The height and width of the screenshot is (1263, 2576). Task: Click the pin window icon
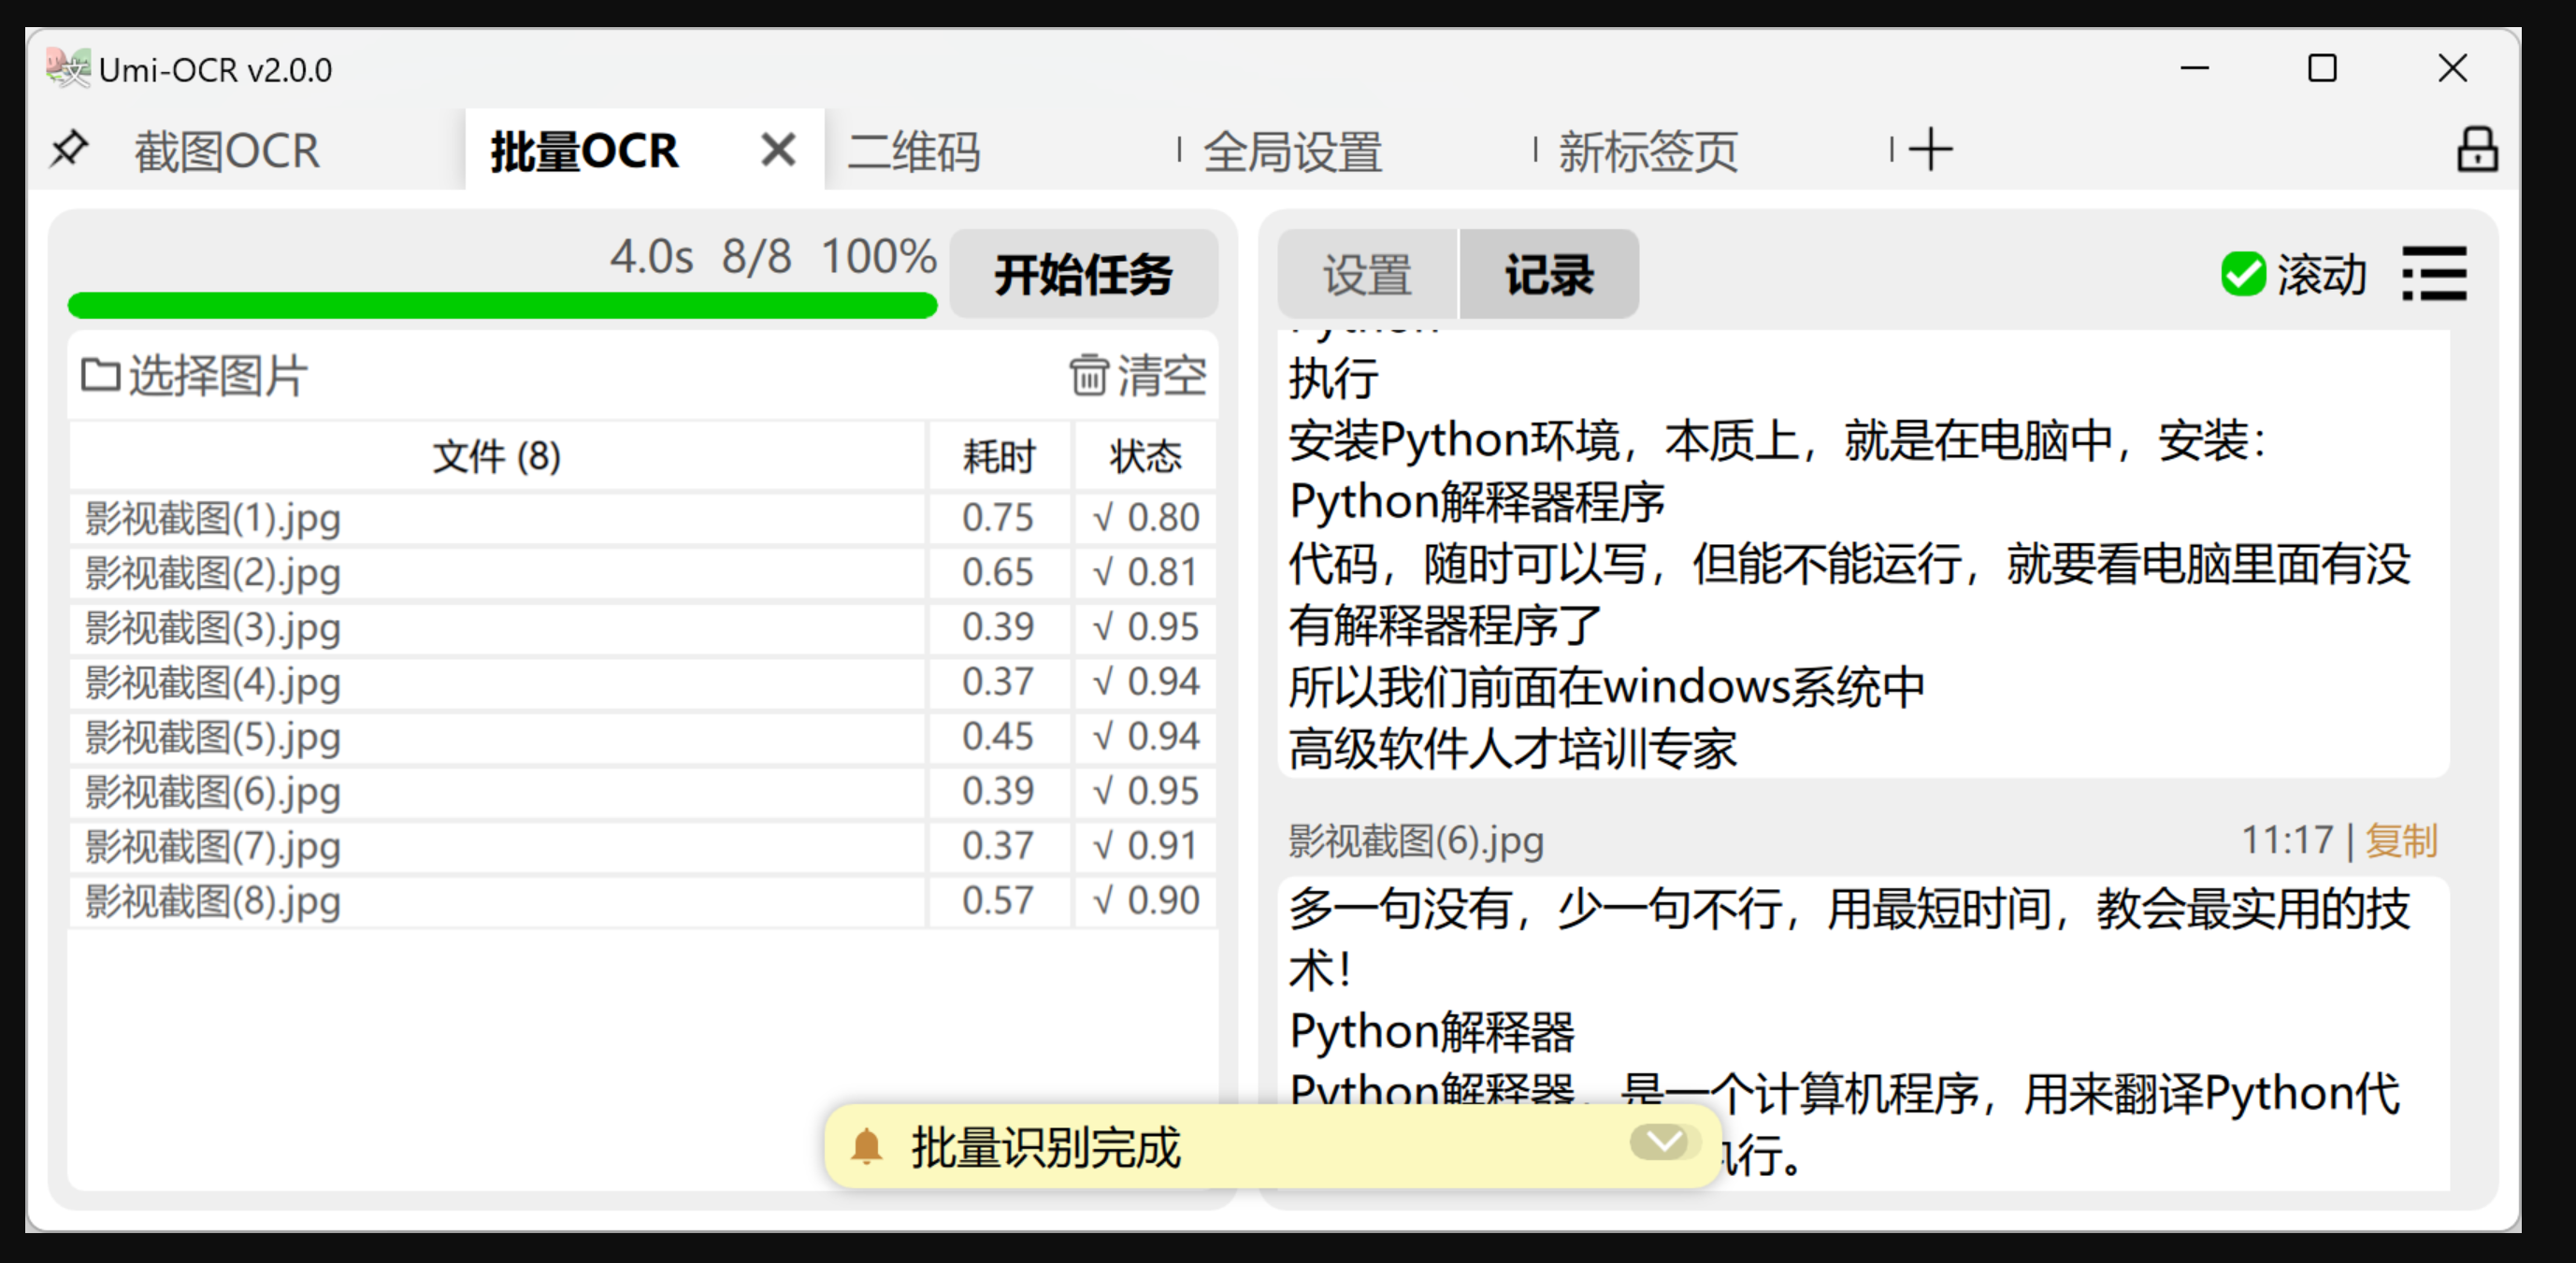pyautogui.click(x=69, y=150)
